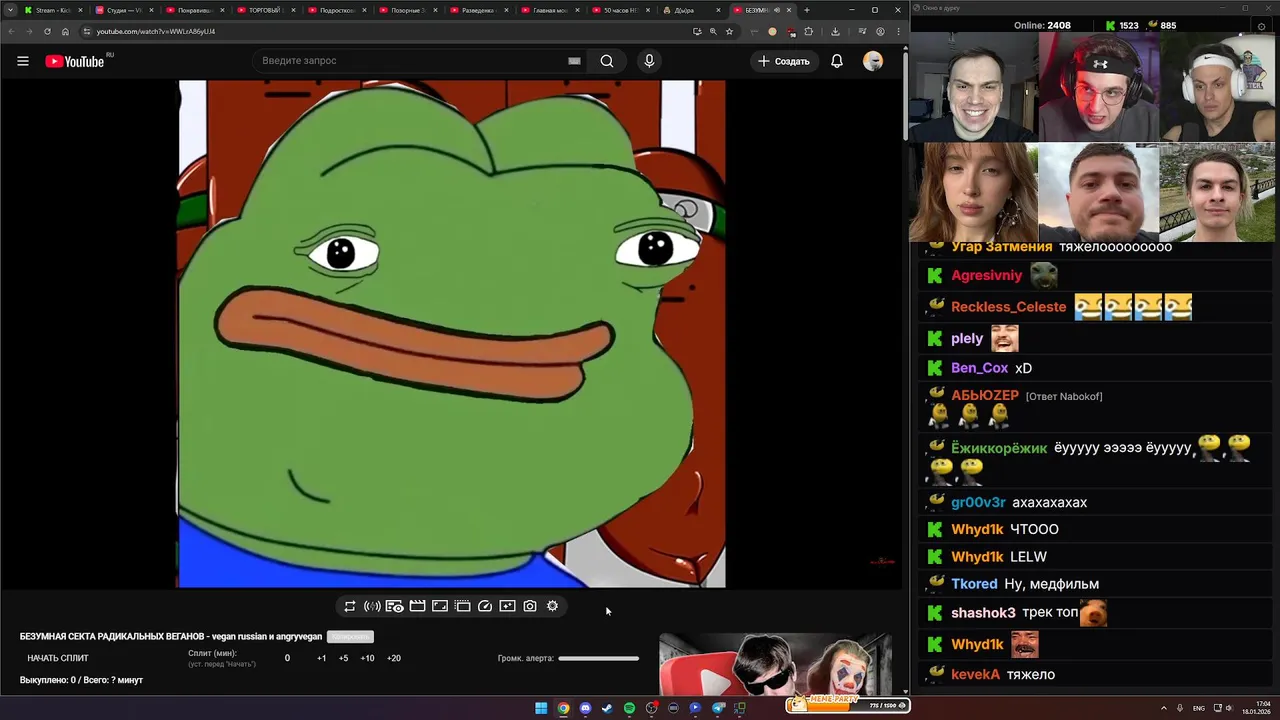Image resolution: width=1280 pixels, height=720 pixels.
Task: Switch to the 50 часов tab
Action: click(x=621, y=10)
